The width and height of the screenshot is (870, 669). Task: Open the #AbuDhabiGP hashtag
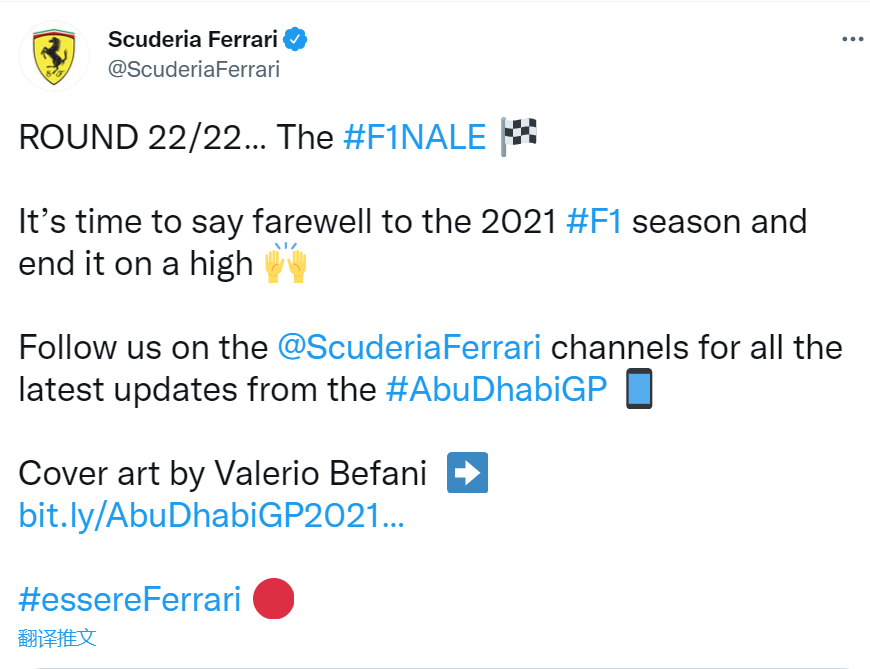[x=496, y=389]
